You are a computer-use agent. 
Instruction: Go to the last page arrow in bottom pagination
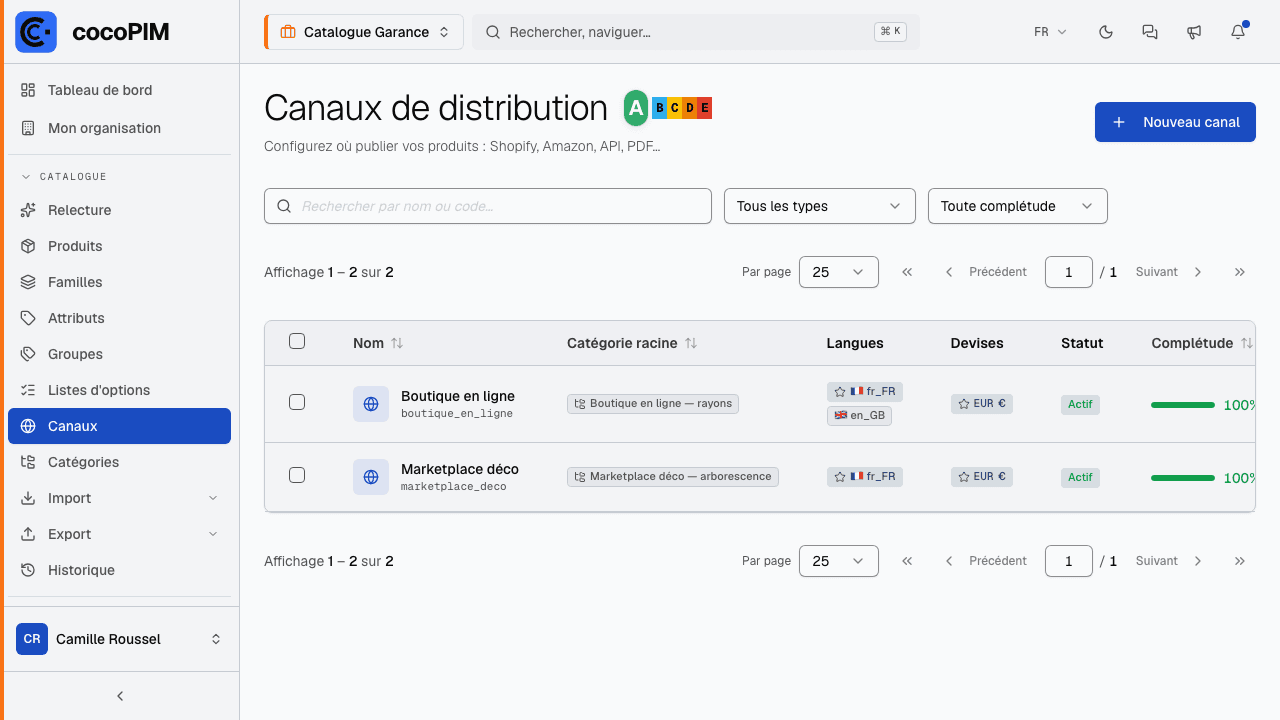[x=1240, y=561]
